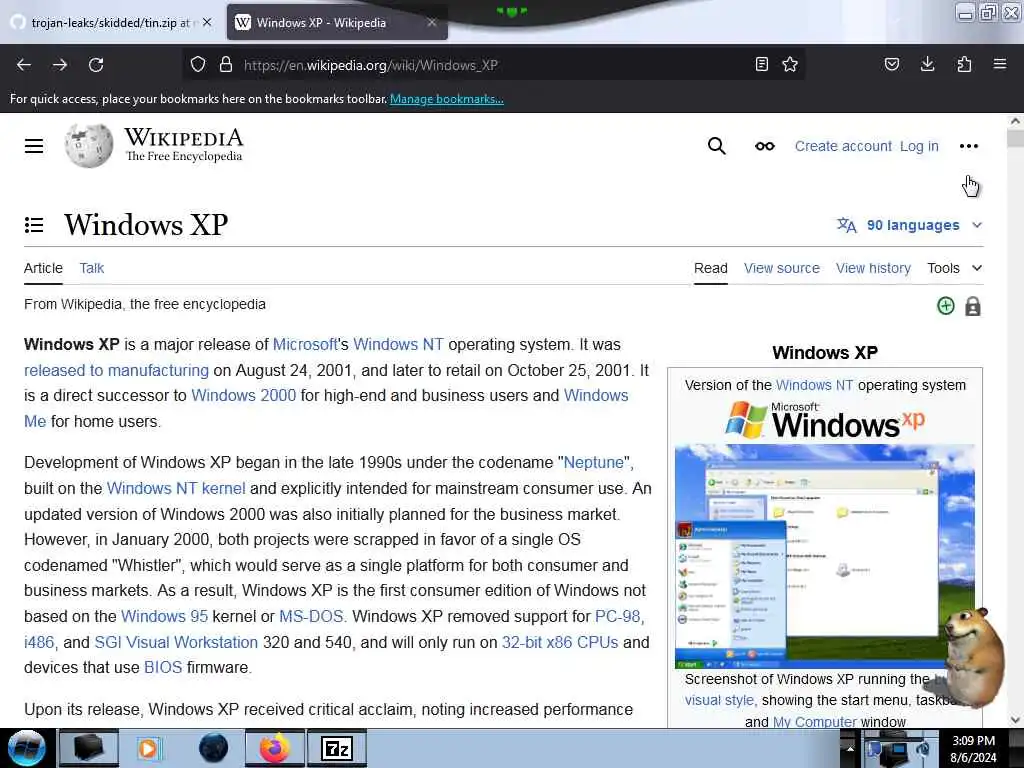Save page to Pocket
This screenshot has height=768, width=1024.
(892, 65)
